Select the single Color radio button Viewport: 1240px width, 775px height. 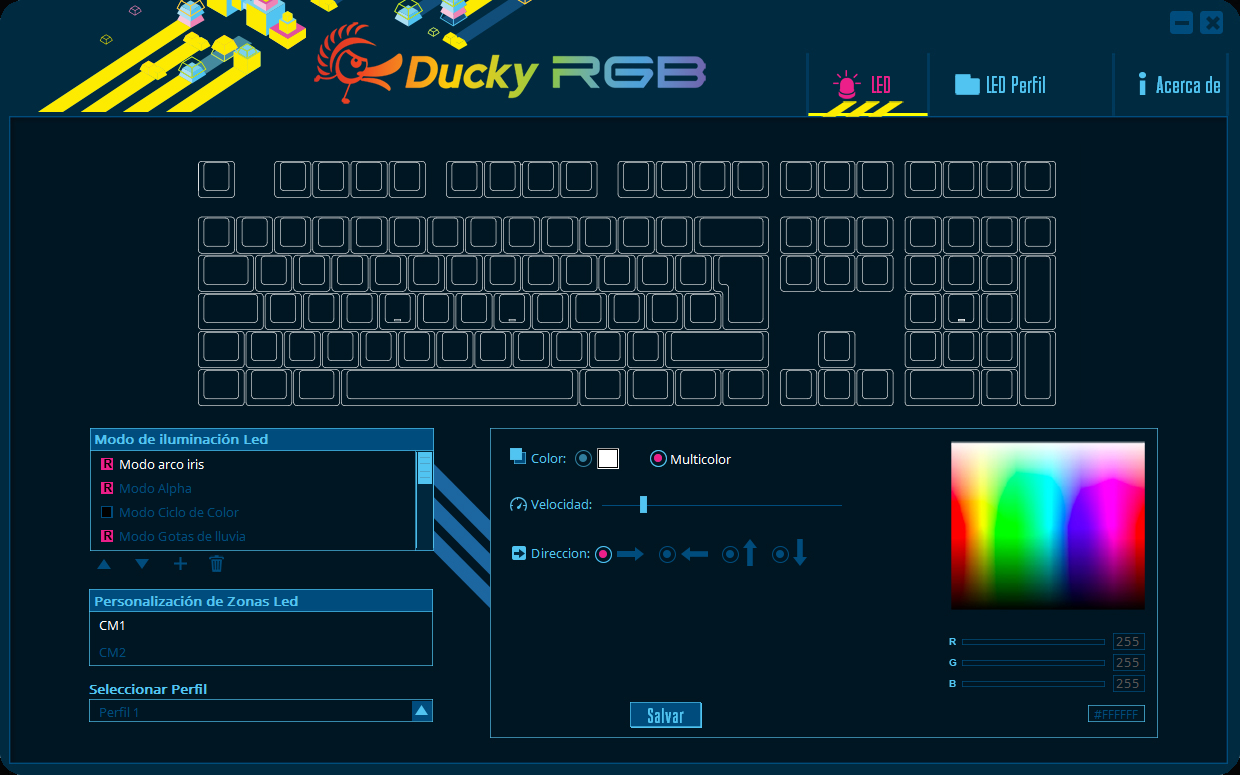point(584,459)
